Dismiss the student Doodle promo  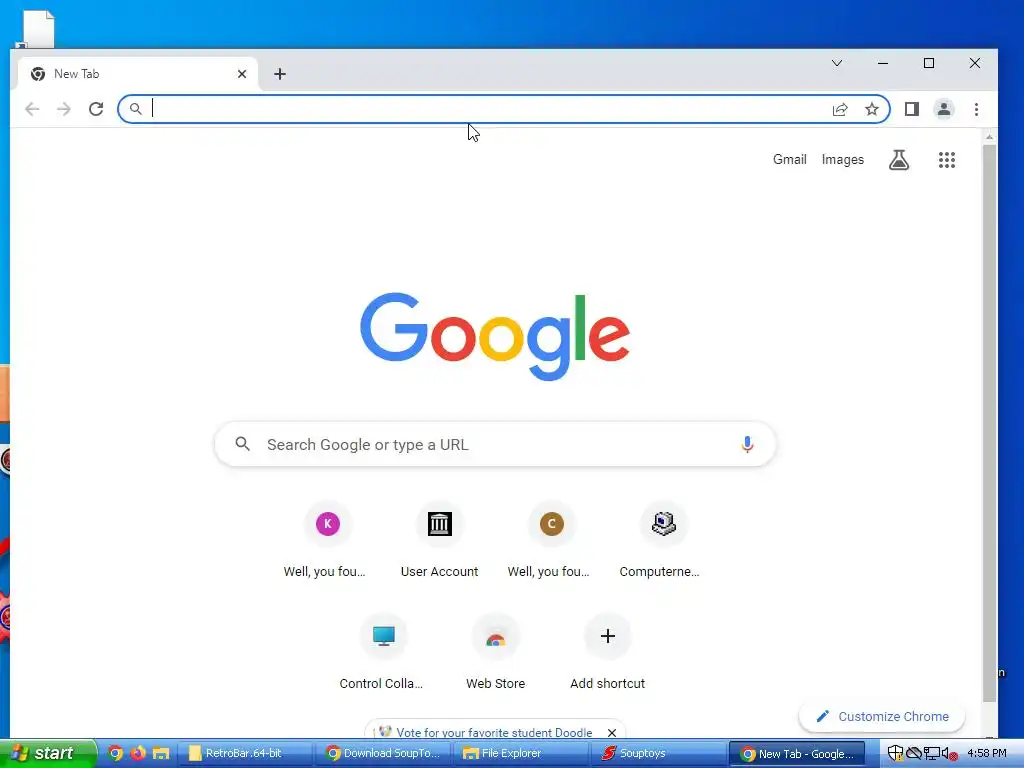tap(612, 733)
